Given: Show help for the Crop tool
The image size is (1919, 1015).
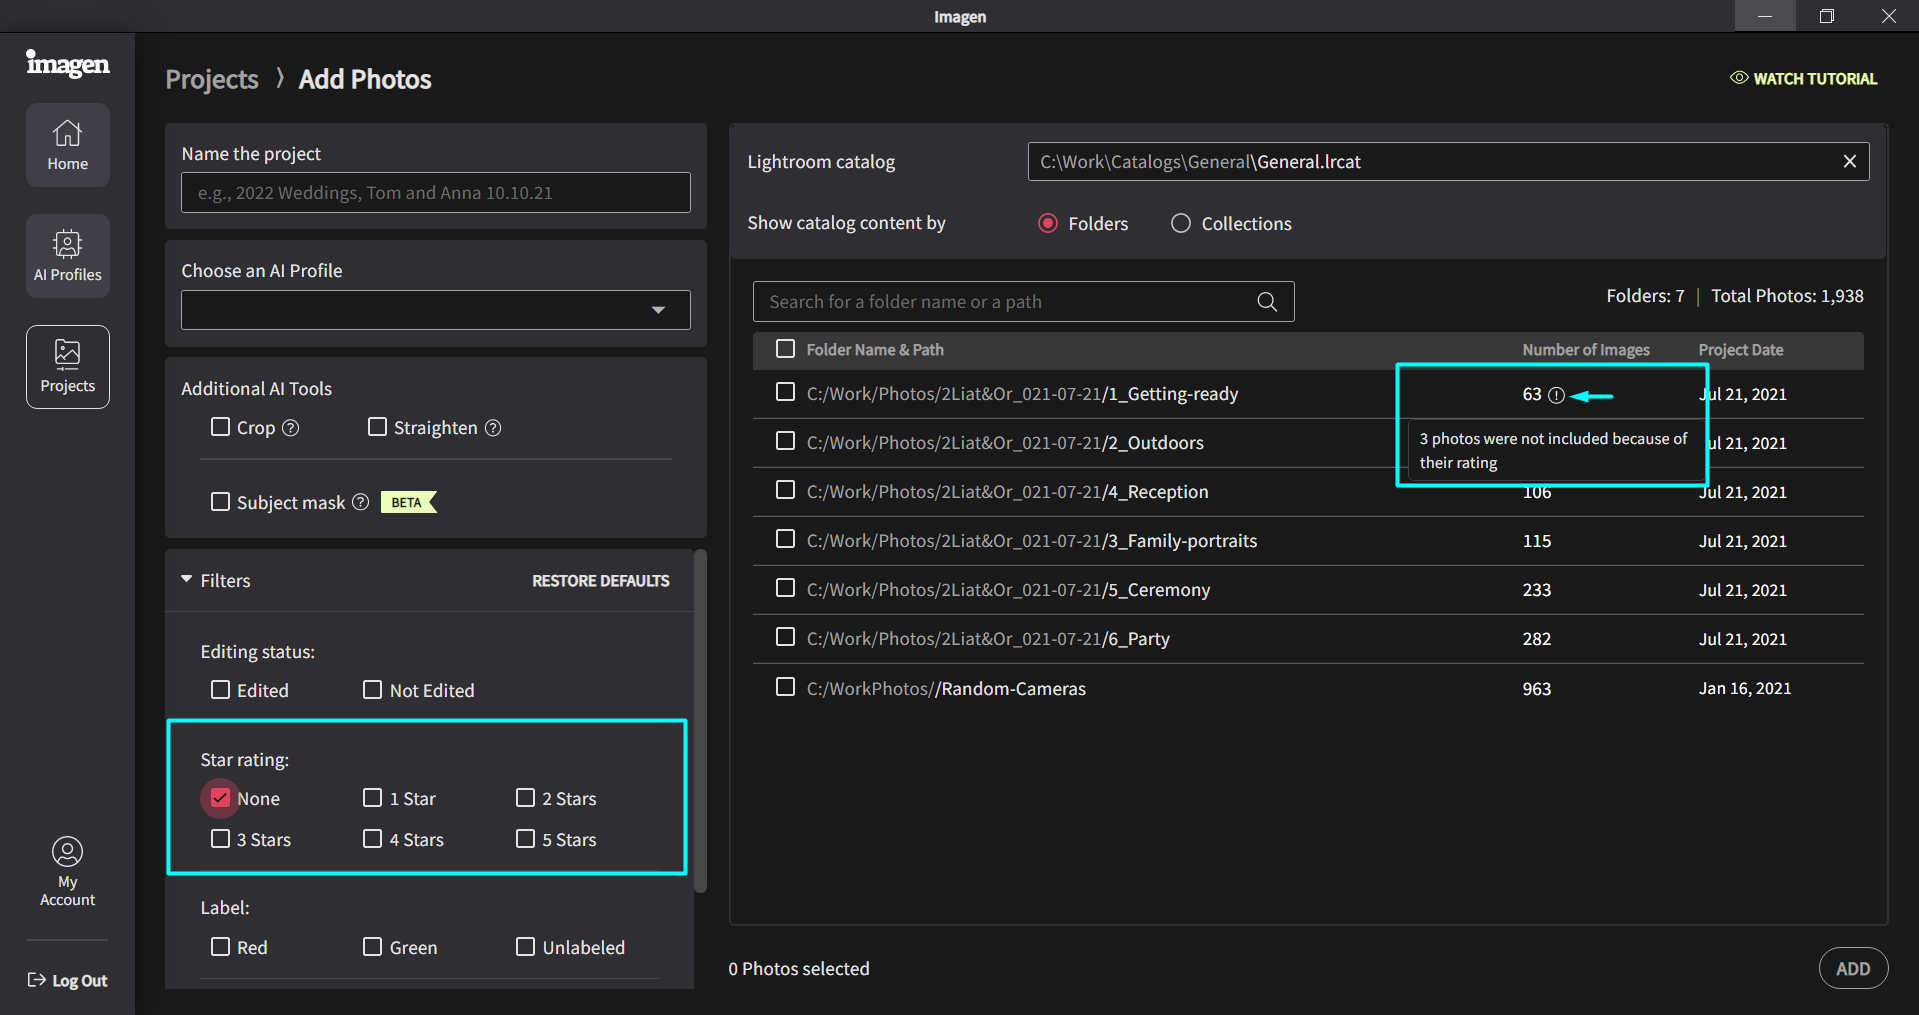Looking at the screenshot, I should 291,428.
